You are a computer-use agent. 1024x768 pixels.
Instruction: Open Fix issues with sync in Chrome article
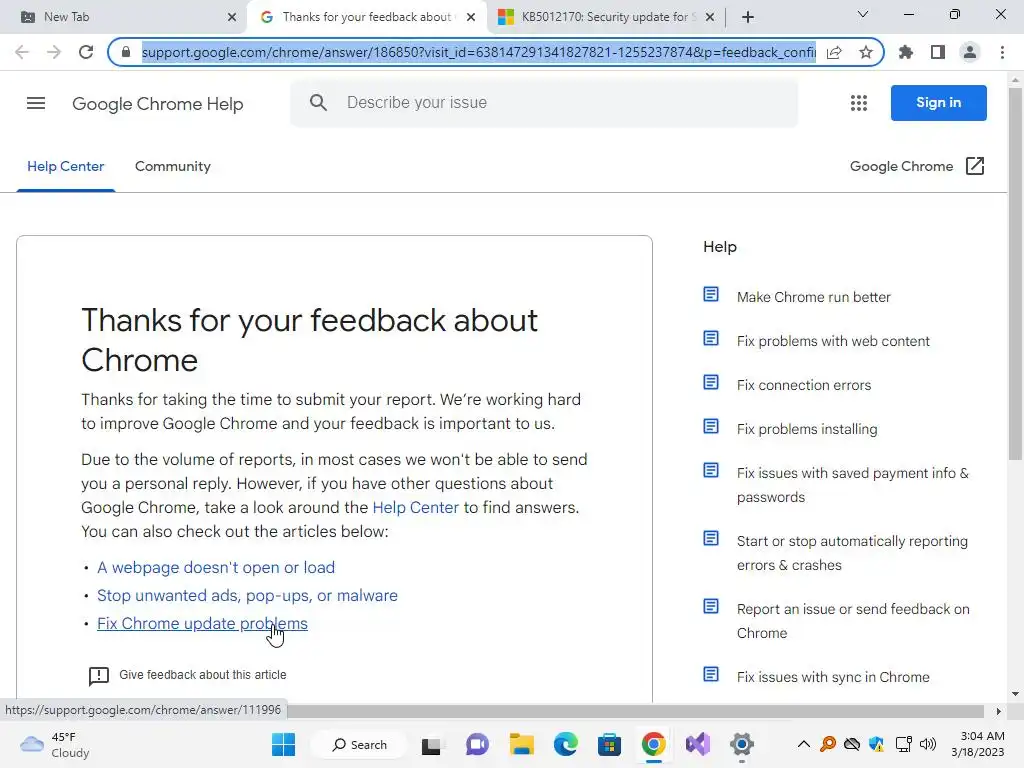[x=833, y=677]
